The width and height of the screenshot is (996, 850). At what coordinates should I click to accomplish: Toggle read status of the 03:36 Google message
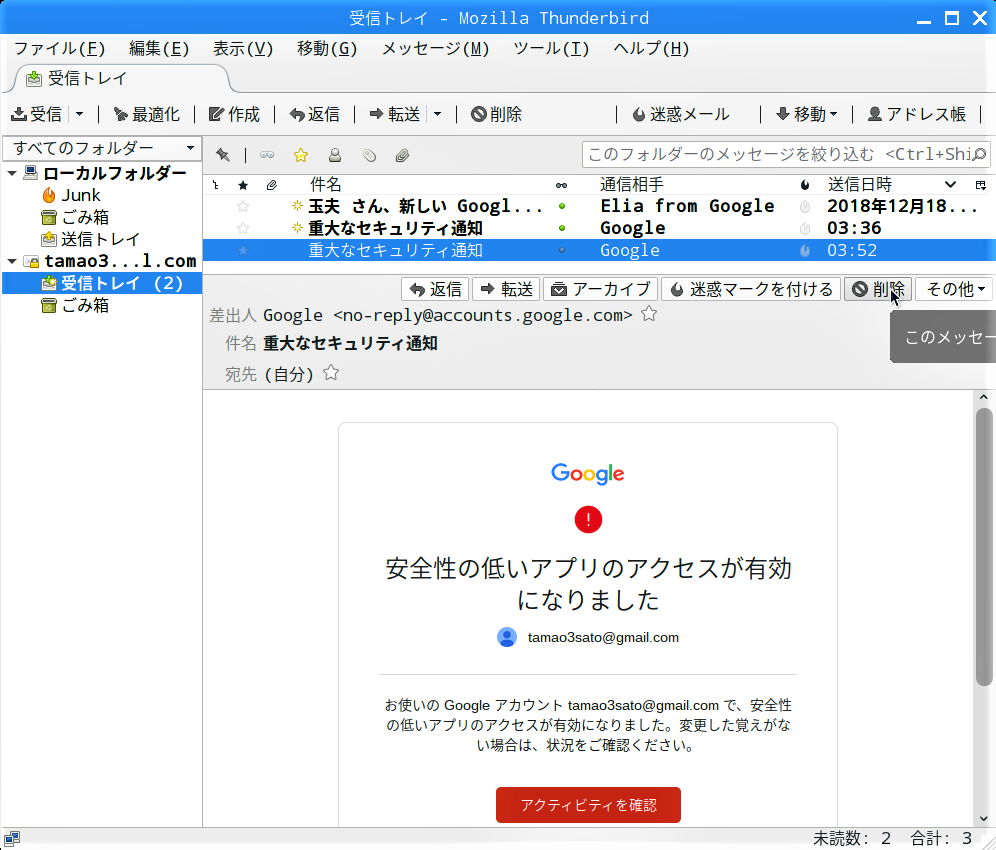tap(562, 228)
